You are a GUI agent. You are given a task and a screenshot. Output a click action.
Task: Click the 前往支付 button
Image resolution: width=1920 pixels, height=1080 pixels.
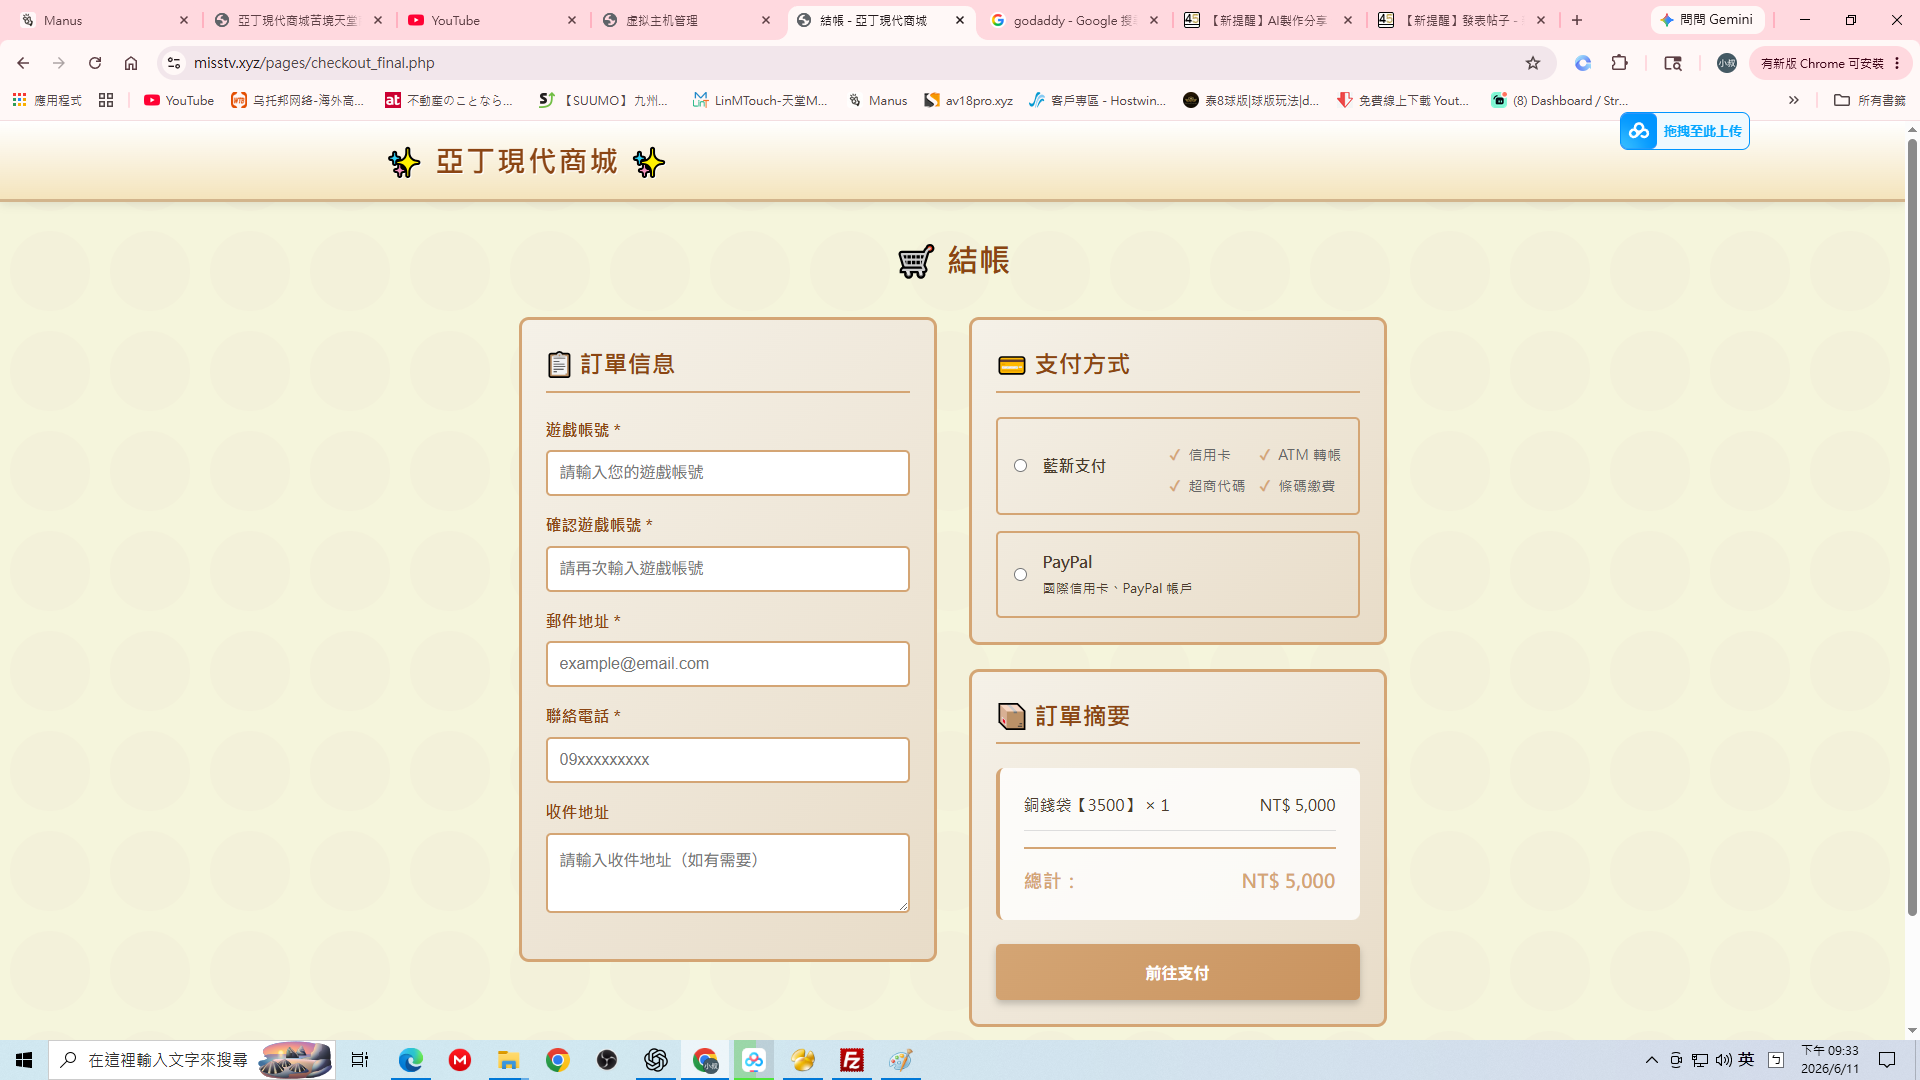pyautogui.click(x=1177, y=972)
